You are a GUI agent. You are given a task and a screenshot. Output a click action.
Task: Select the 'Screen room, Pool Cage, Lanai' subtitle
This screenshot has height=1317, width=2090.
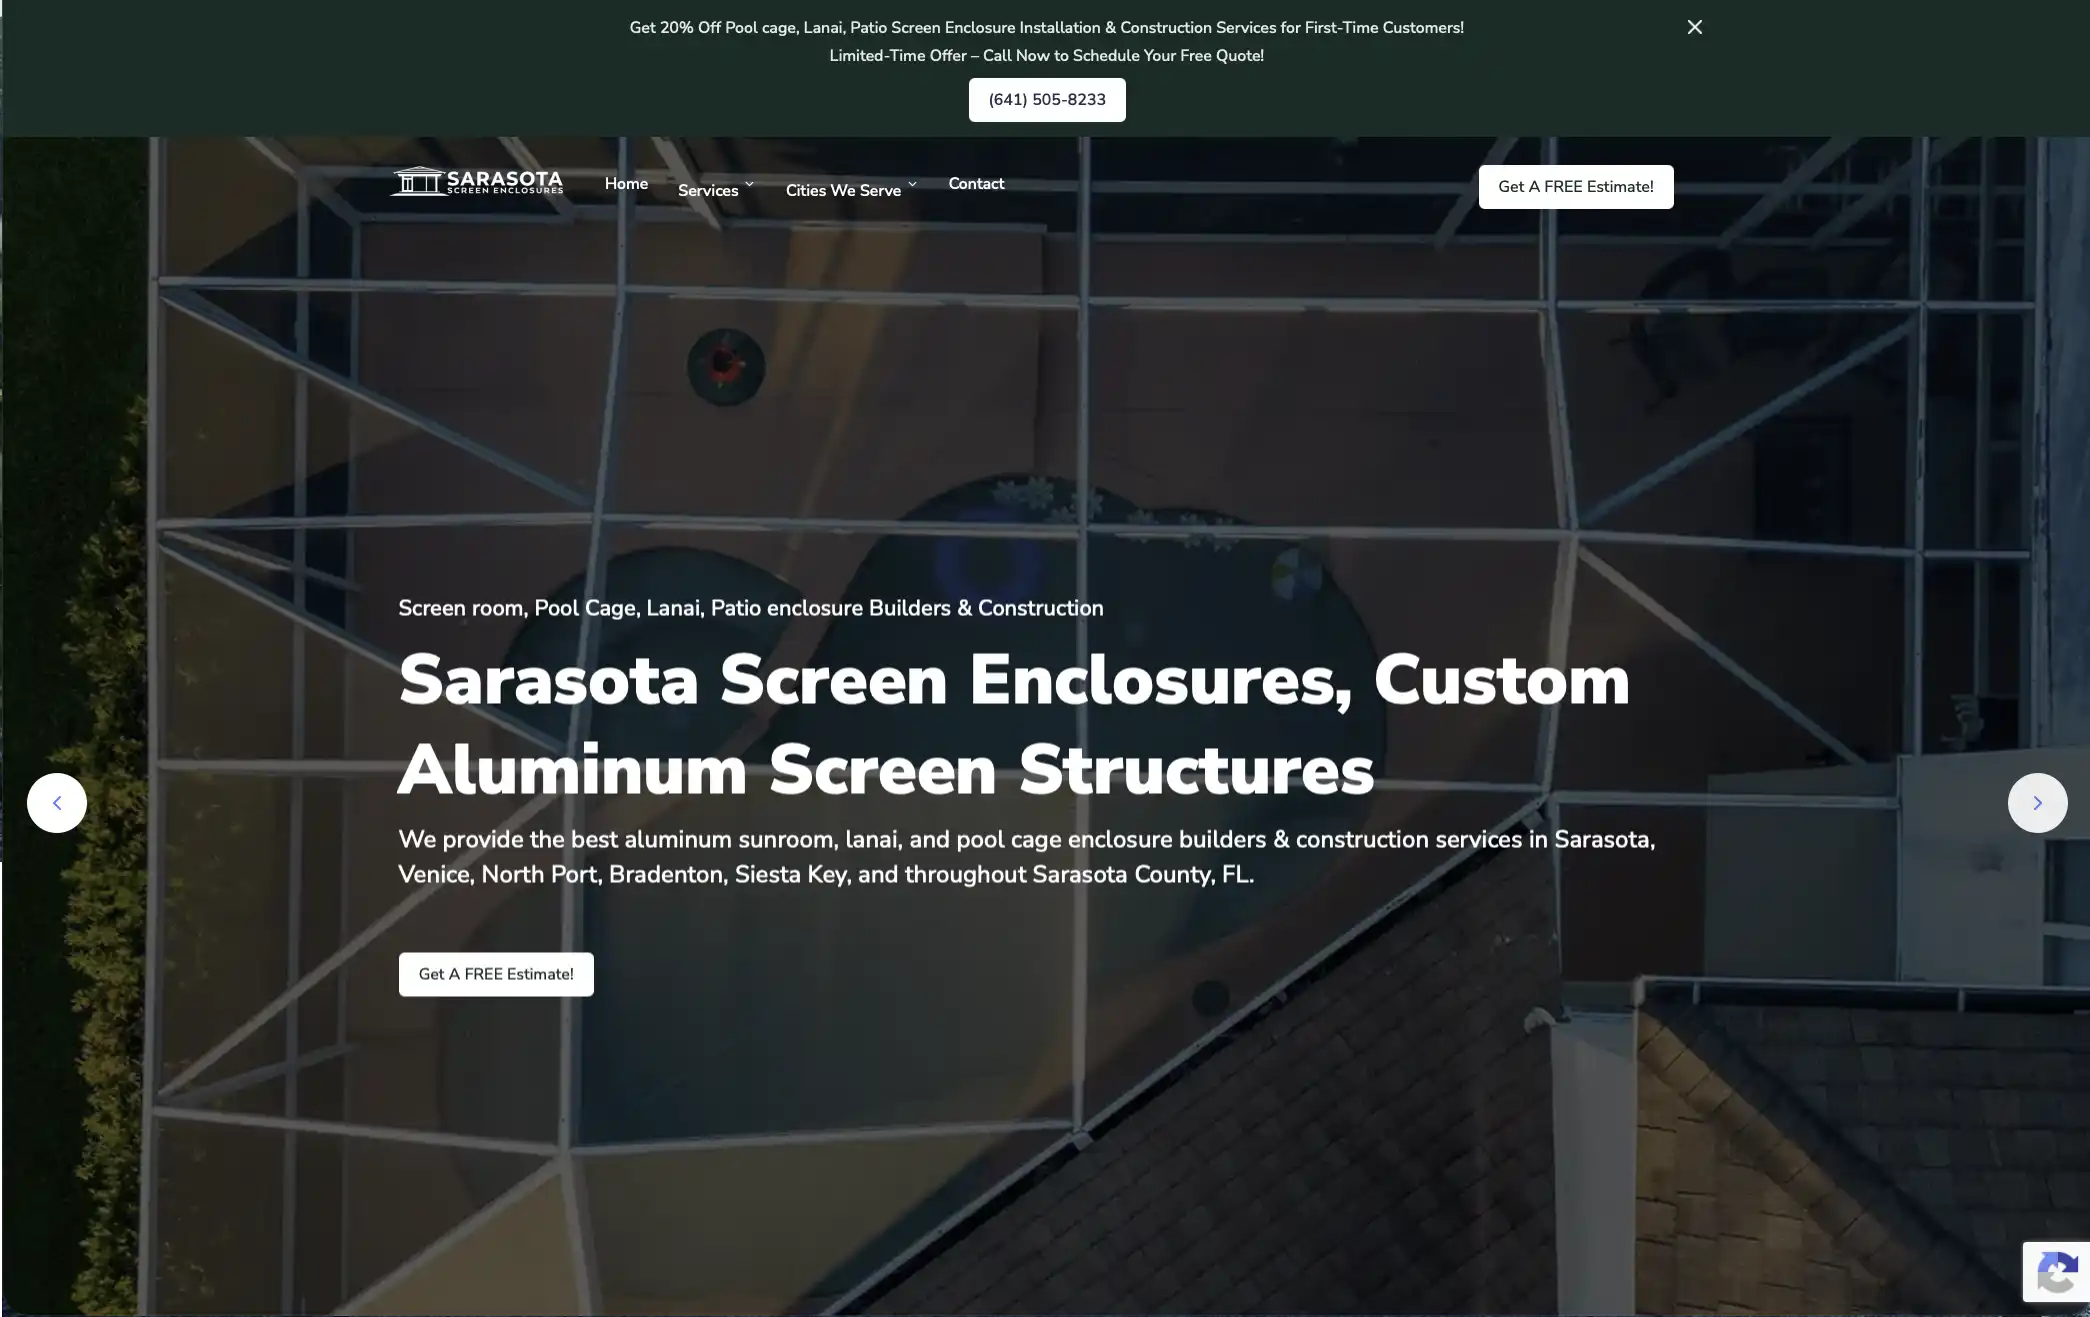(x=751, y=608)
